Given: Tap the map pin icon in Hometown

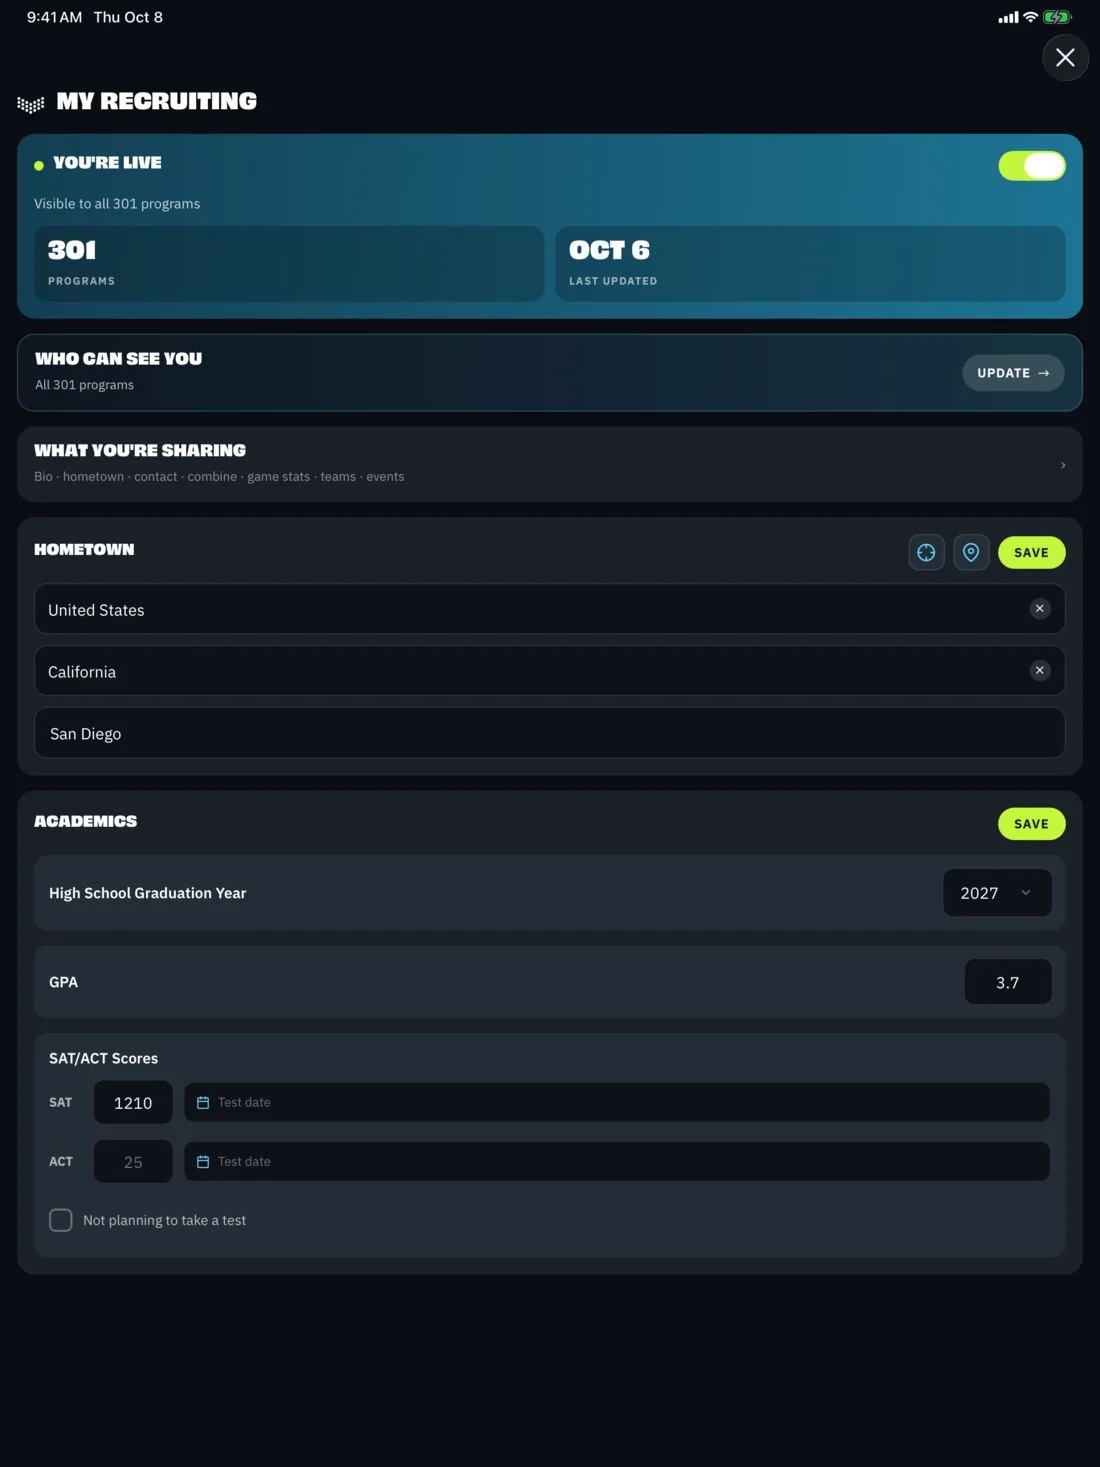Looking at the screenshot, I should (x=971, y=552).
